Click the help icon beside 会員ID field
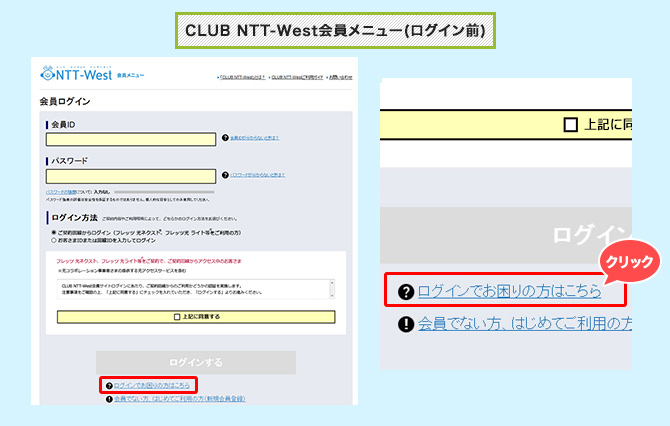Screen dimensions: 670x426 point(225,138)
